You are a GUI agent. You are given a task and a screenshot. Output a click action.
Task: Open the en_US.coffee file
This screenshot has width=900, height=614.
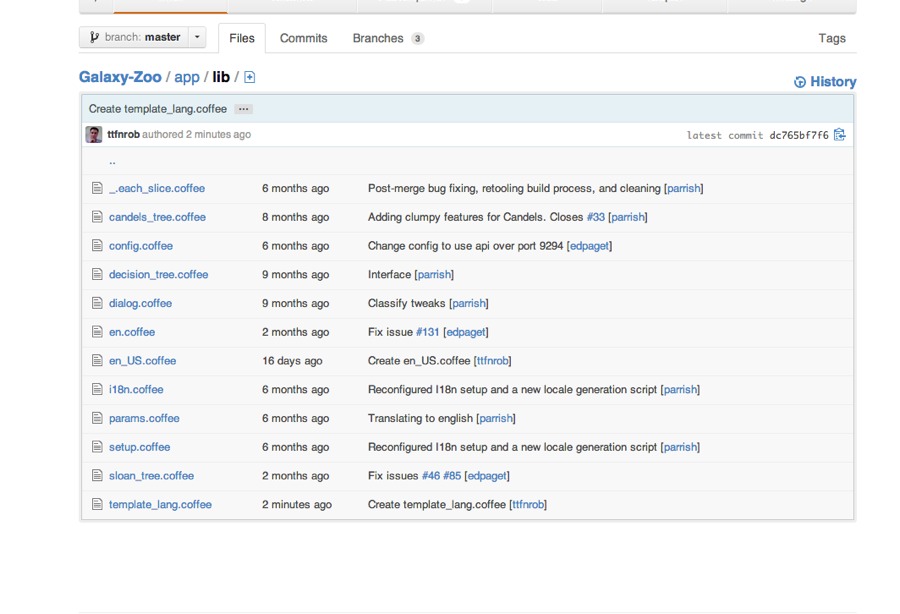pyautogui.click(x=142, y=361)
